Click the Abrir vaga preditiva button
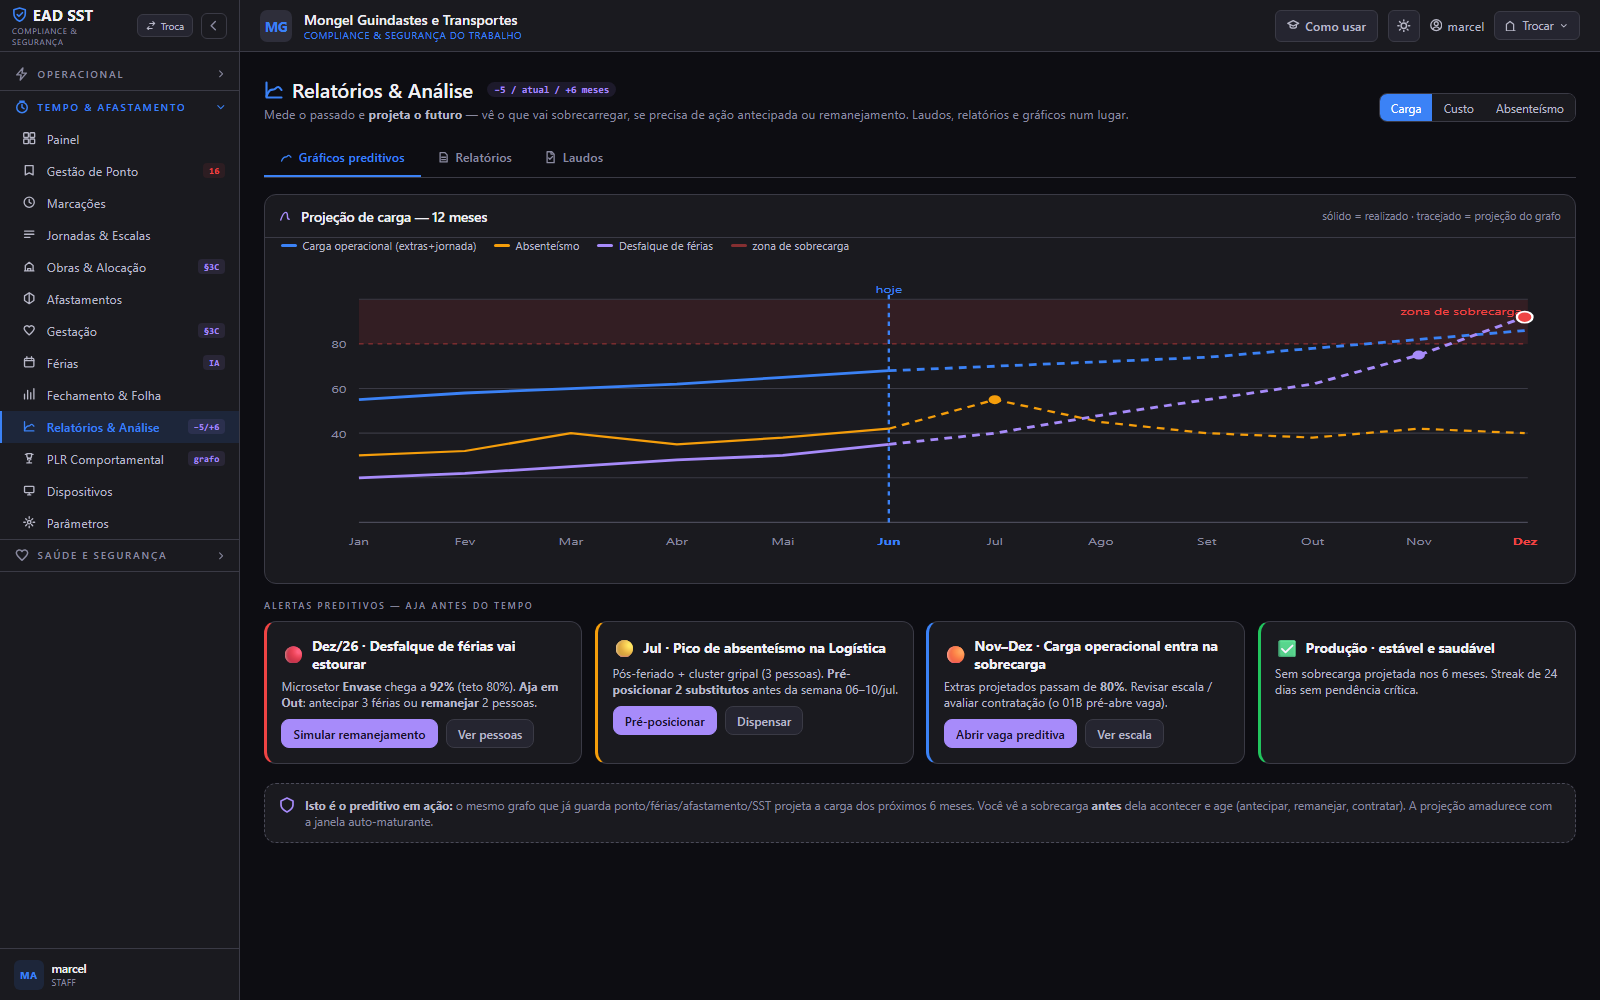The height and width of the screenshot is (1000, 1600). coord(1010,734)
